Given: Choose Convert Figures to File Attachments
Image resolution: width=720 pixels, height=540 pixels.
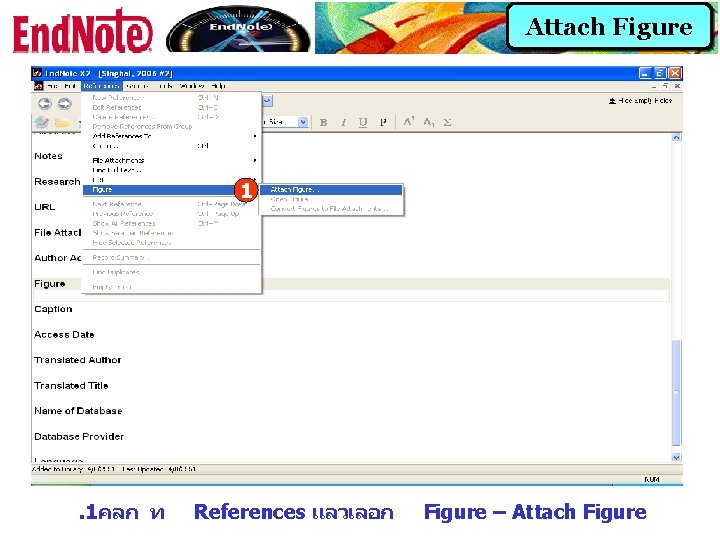Looking at the screenshot, I should click(x=331, y=208).
